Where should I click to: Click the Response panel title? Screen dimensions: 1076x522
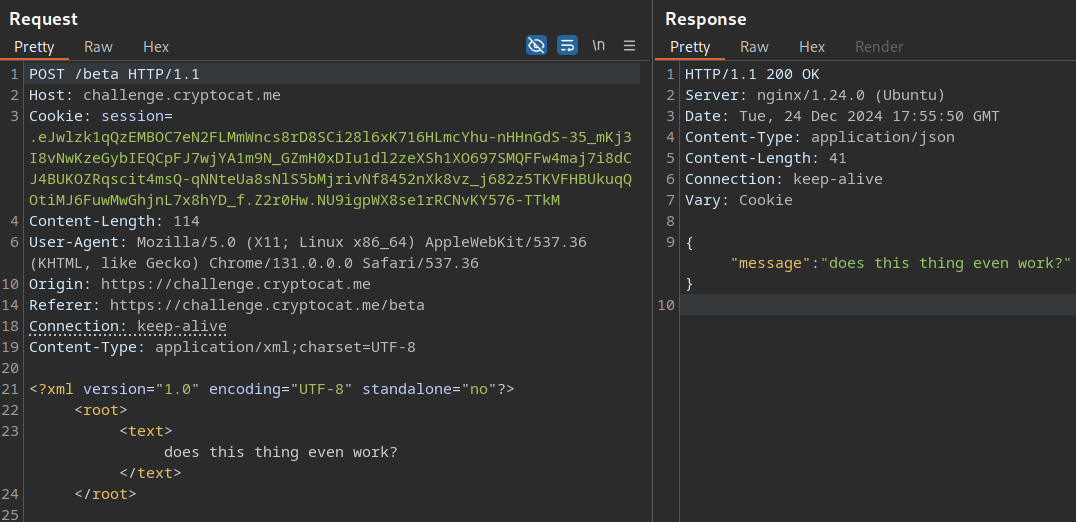pos(705,19)
